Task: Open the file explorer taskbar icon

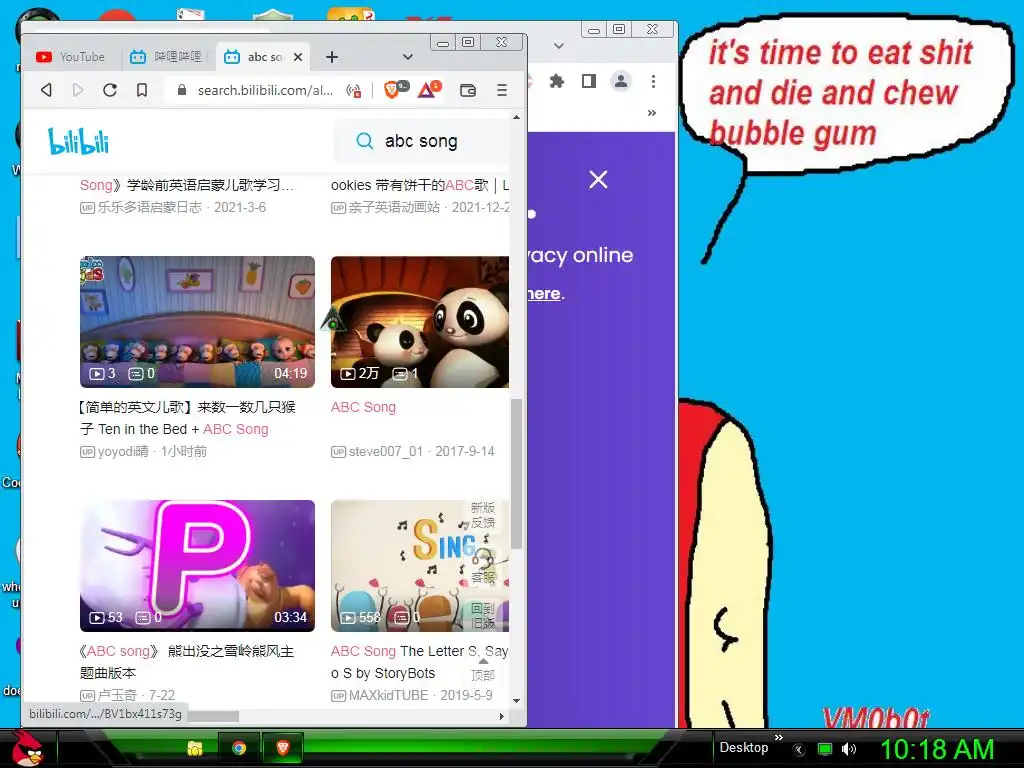Action: (x=195, y=748)
